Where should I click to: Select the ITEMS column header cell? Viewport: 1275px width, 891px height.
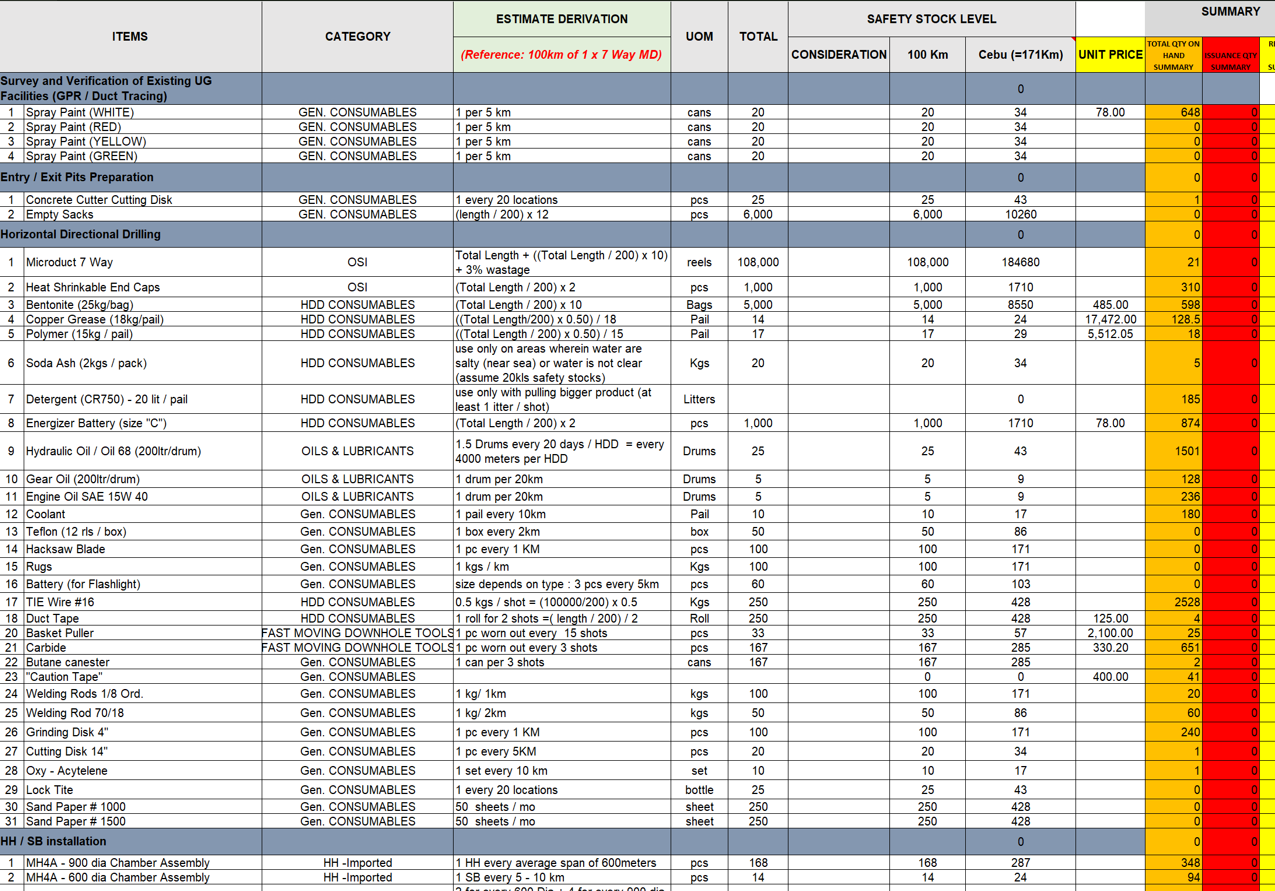pos(128,36)
